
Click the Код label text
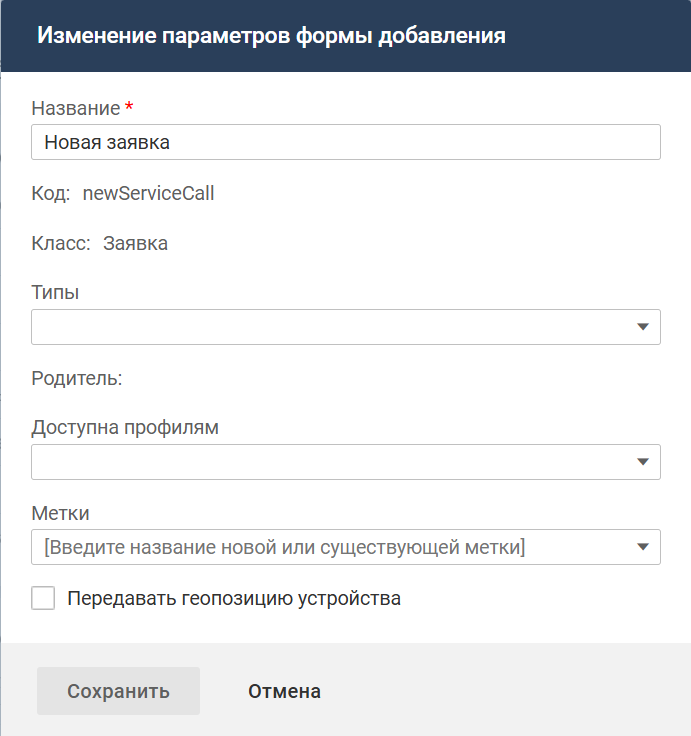click(x=50, y=193)
